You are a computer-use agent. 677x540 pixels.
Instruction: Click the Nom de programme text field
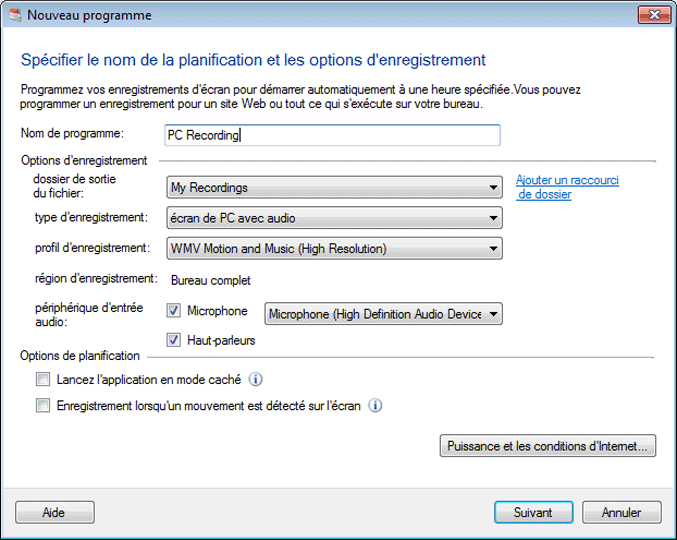point(332,135)
